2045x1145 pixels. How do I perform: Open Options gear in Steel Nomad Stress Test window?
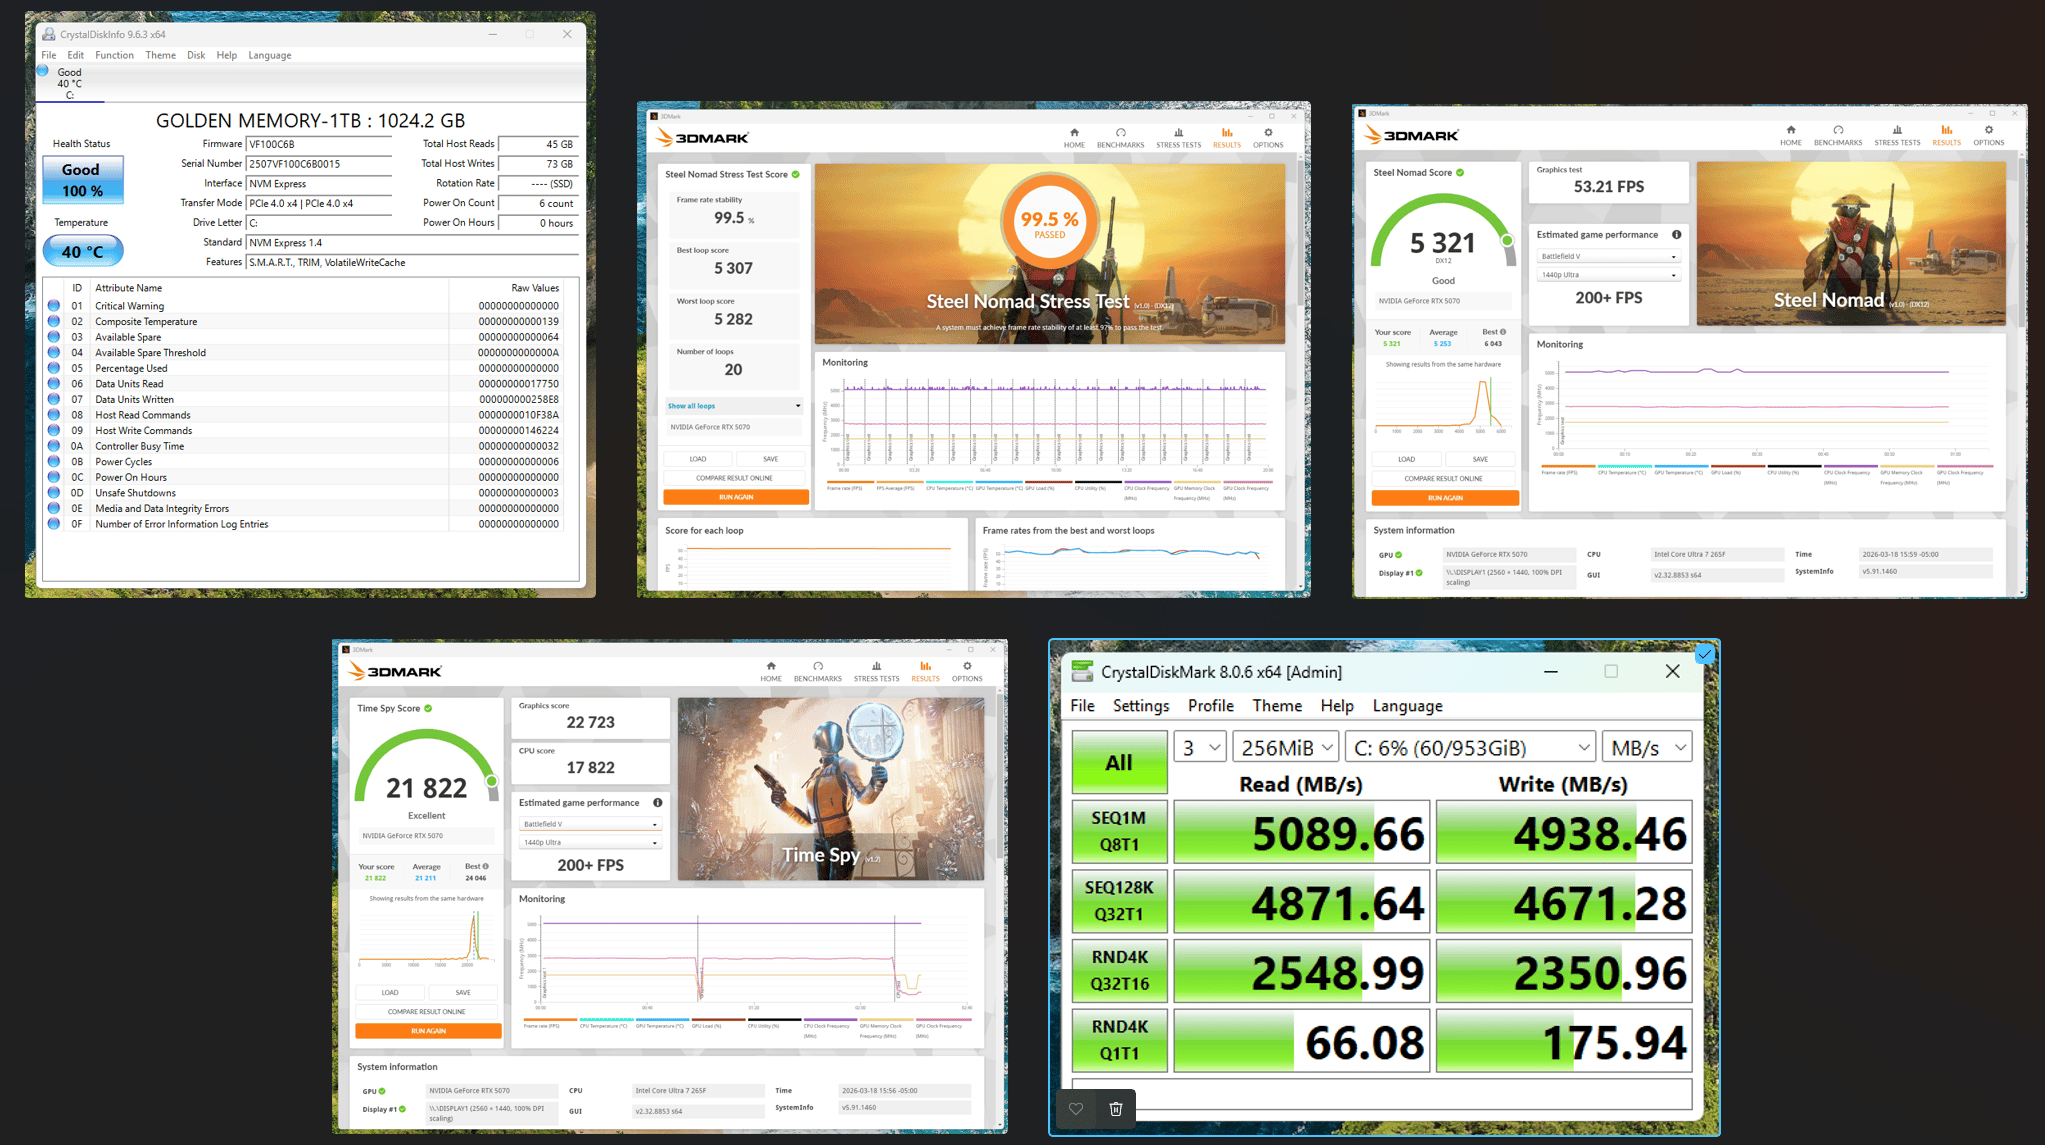point(1268,137)
